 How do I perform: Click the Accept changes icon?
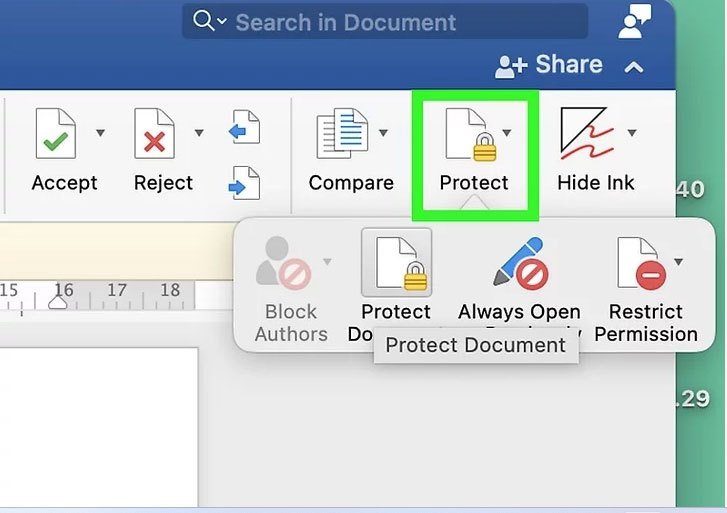[x=56, y=134]
